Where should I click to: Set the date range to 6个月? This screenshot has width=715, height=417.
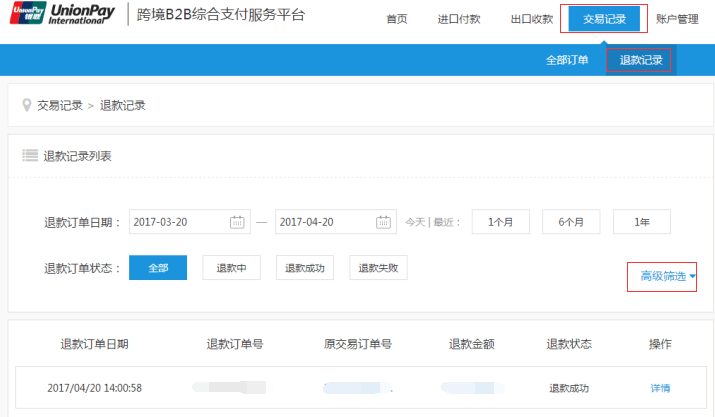[x=571, y=222]
